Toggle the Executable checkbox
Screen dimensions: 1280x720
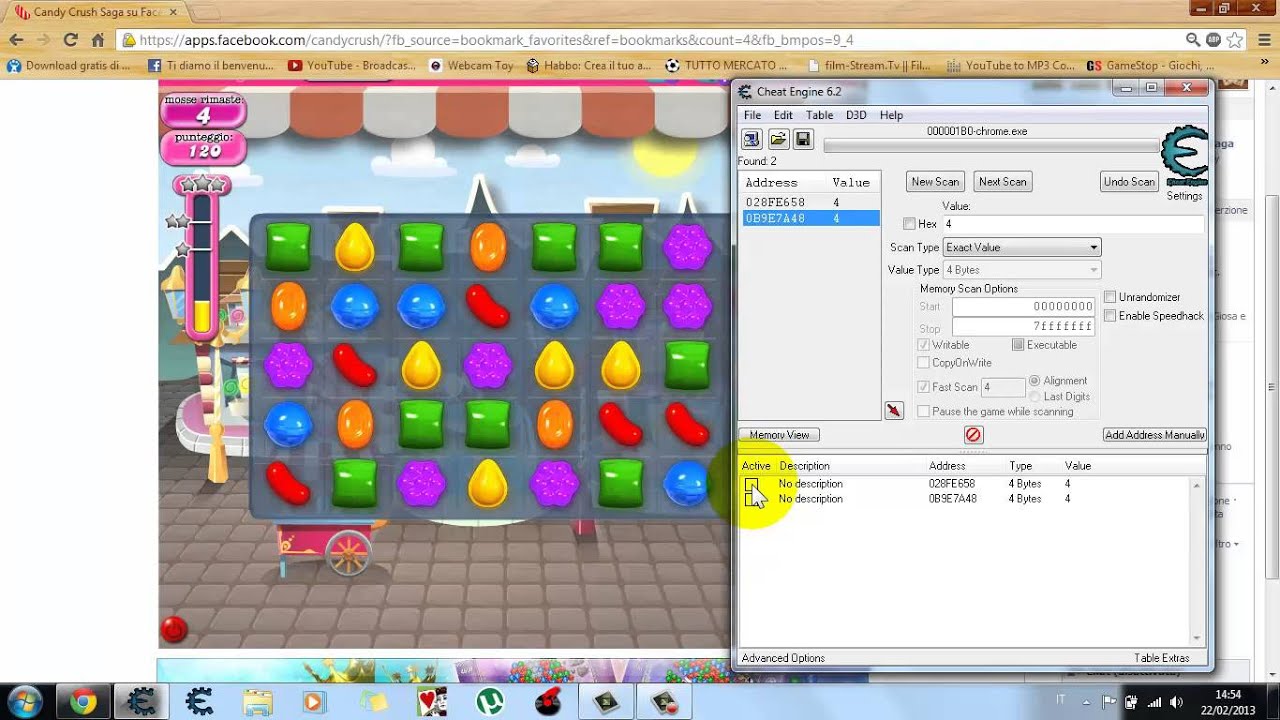coord(1018,345)
